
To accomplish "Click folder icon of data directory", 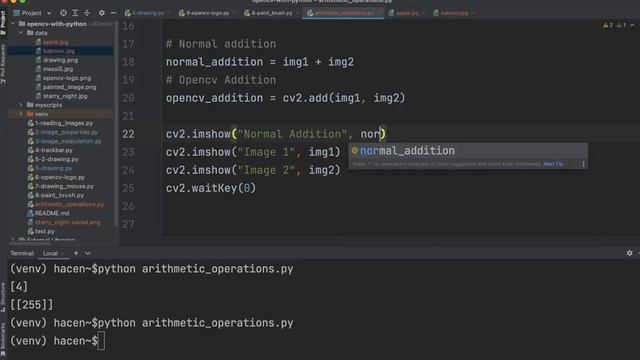I will [x=30, y=33].
